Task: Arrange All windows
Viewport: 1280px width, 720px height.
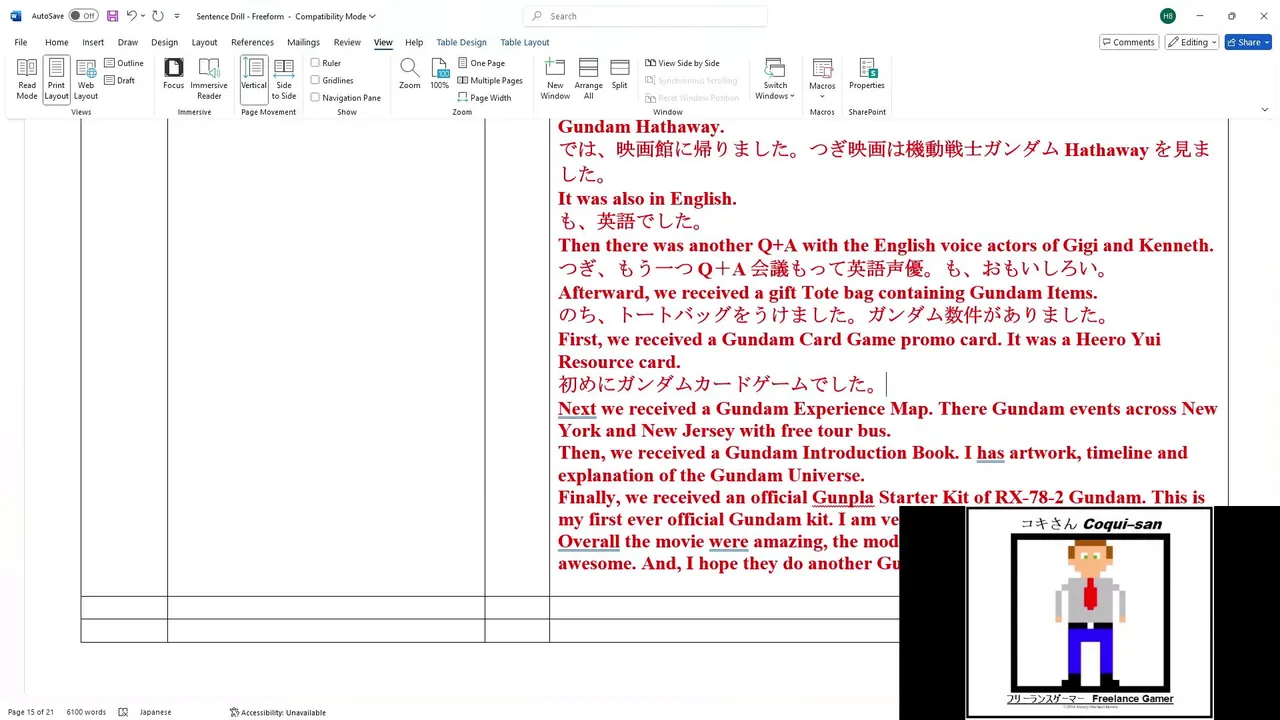Action: coord(589,79)
